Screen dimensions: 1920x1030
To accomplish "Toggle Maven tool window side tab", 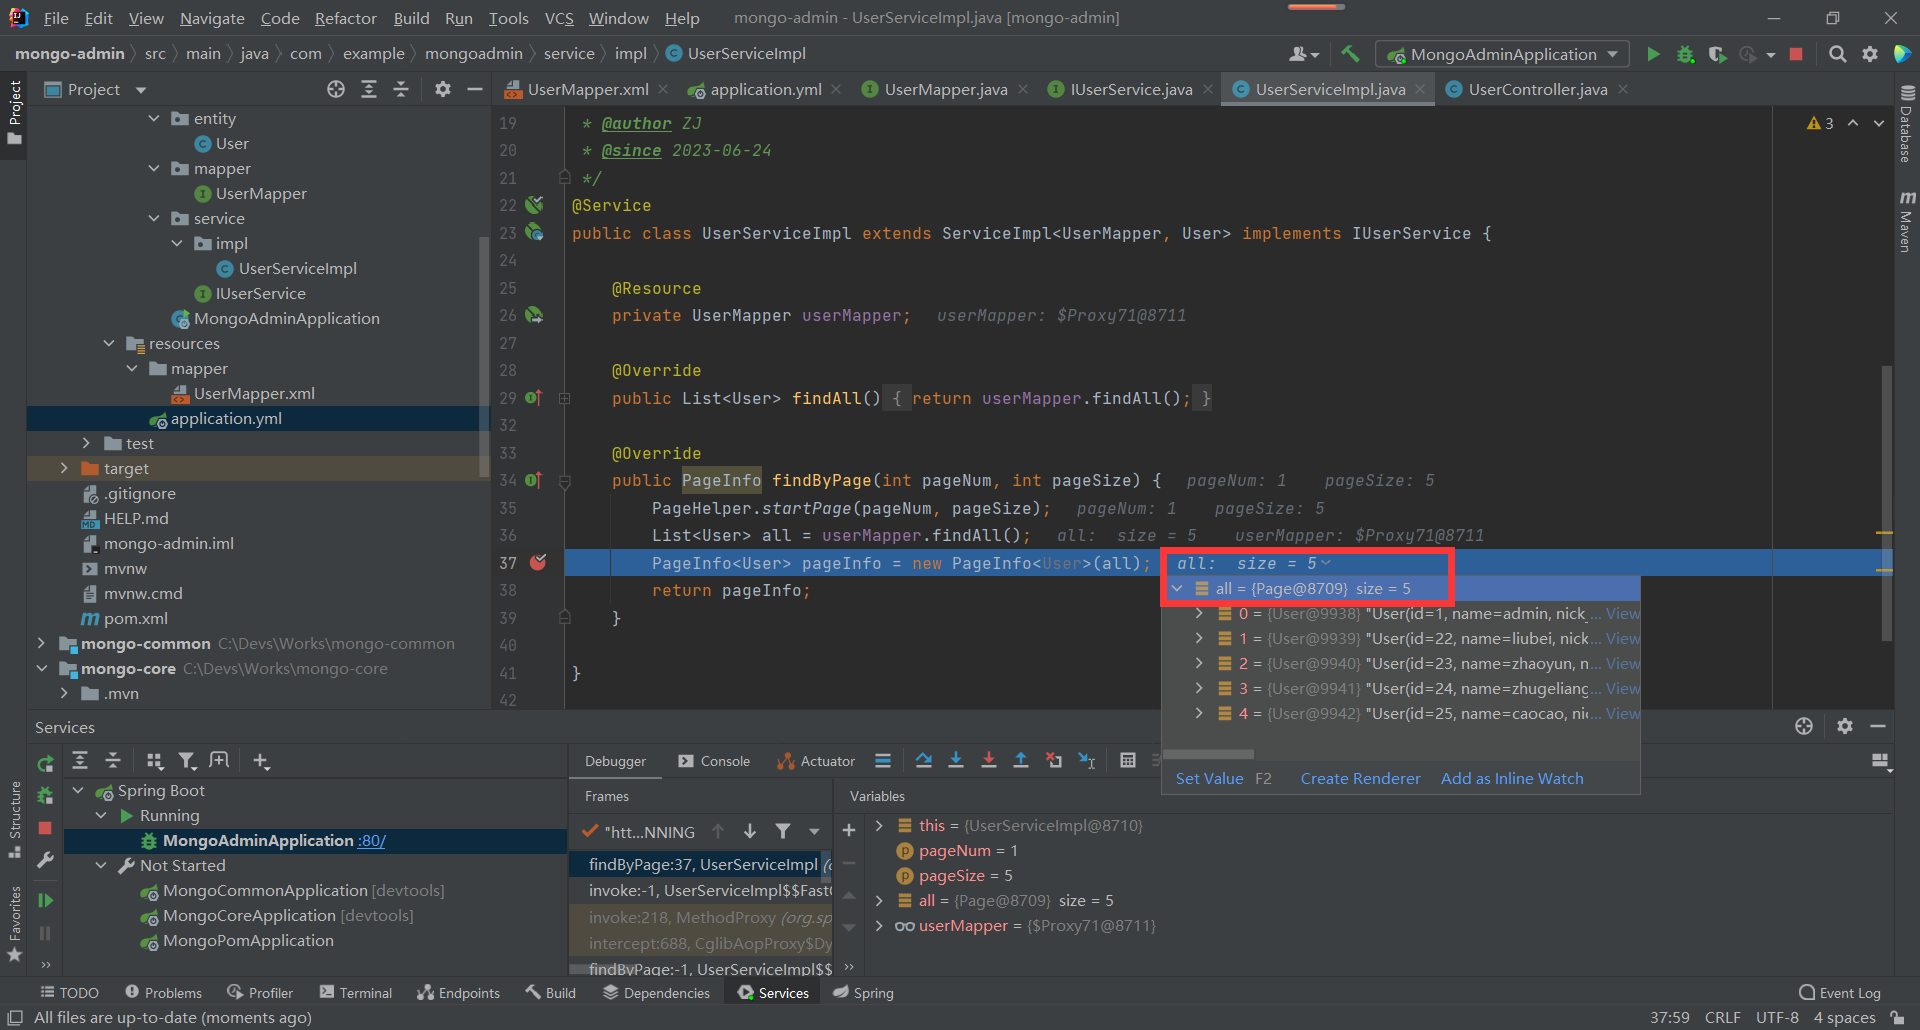I will pos(1906,221).
